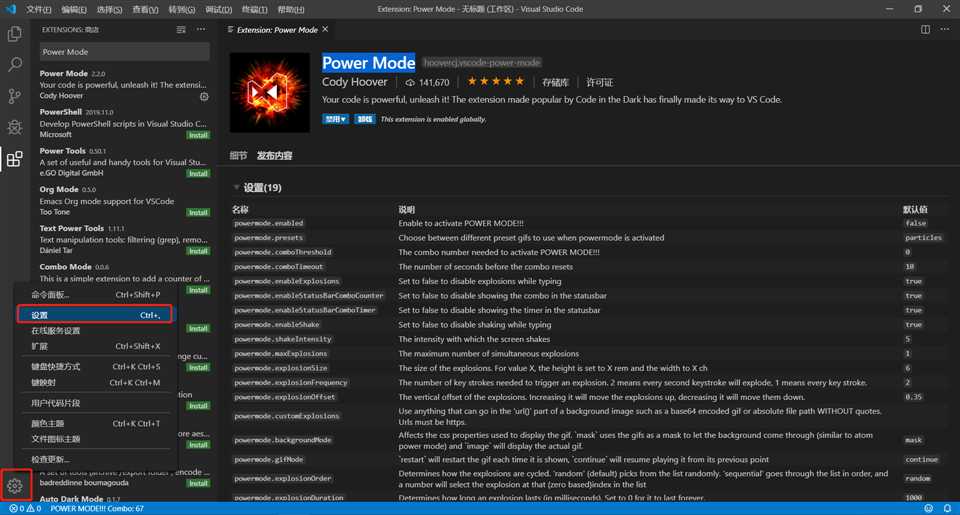Image resolution: width=960 pixels, height=515 pixels.
Task: Open the Source Control view
Action: [x=15, y=96]
